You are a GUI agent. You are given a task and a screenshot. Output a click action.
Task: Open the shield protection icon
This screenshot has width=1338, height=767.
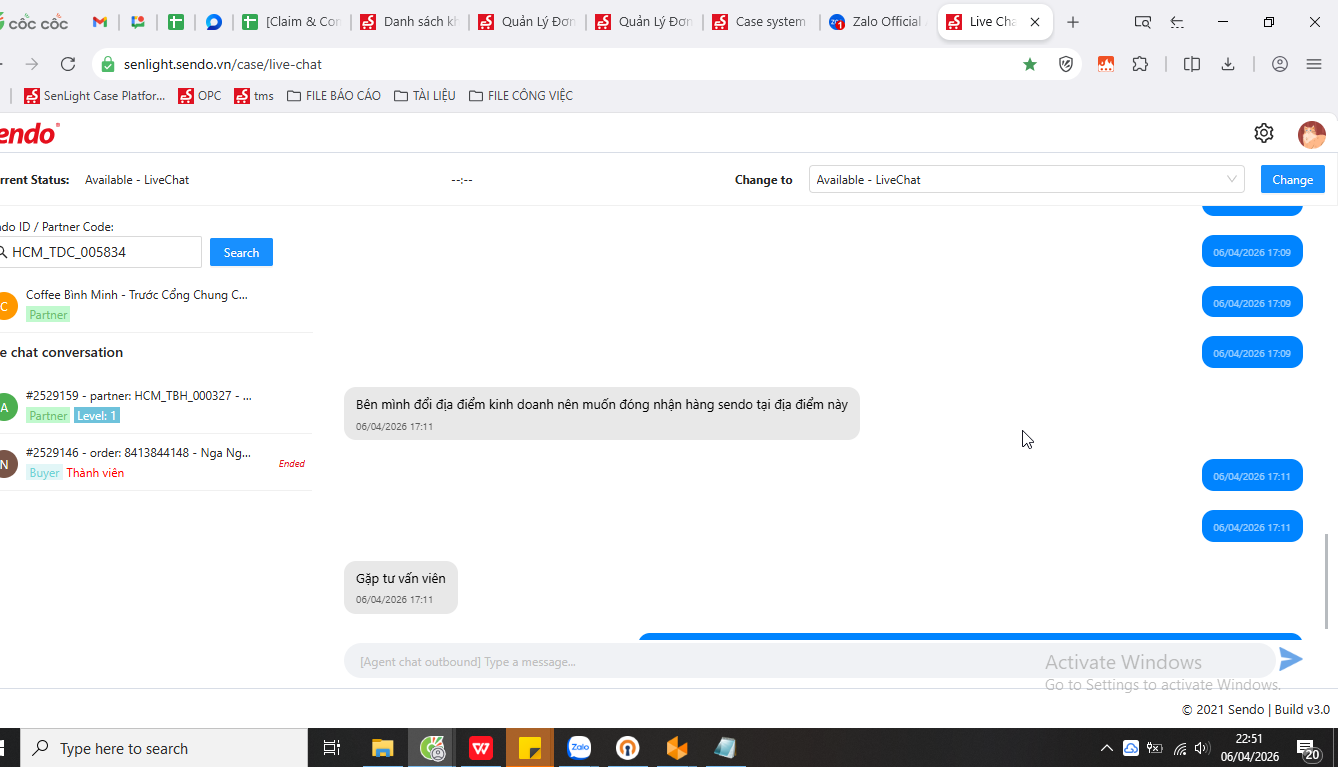[1066, 64]
